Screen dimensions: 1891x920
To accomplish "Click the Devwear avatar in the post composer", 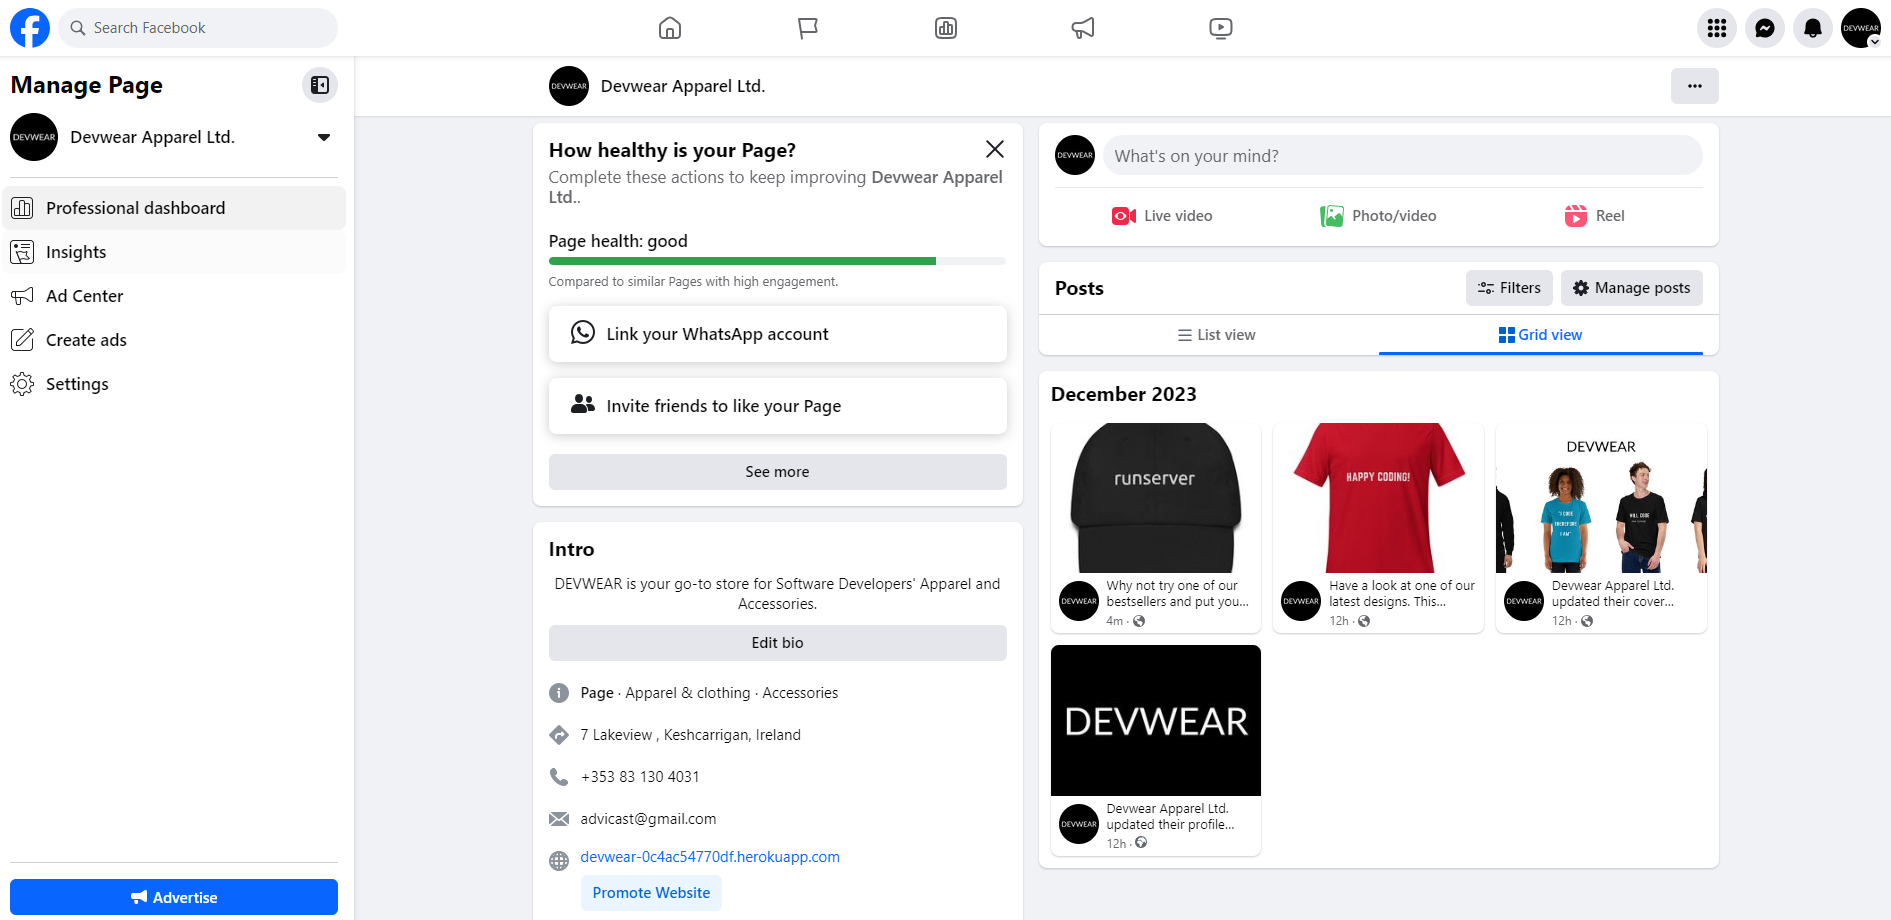I will coord(1075,155).
